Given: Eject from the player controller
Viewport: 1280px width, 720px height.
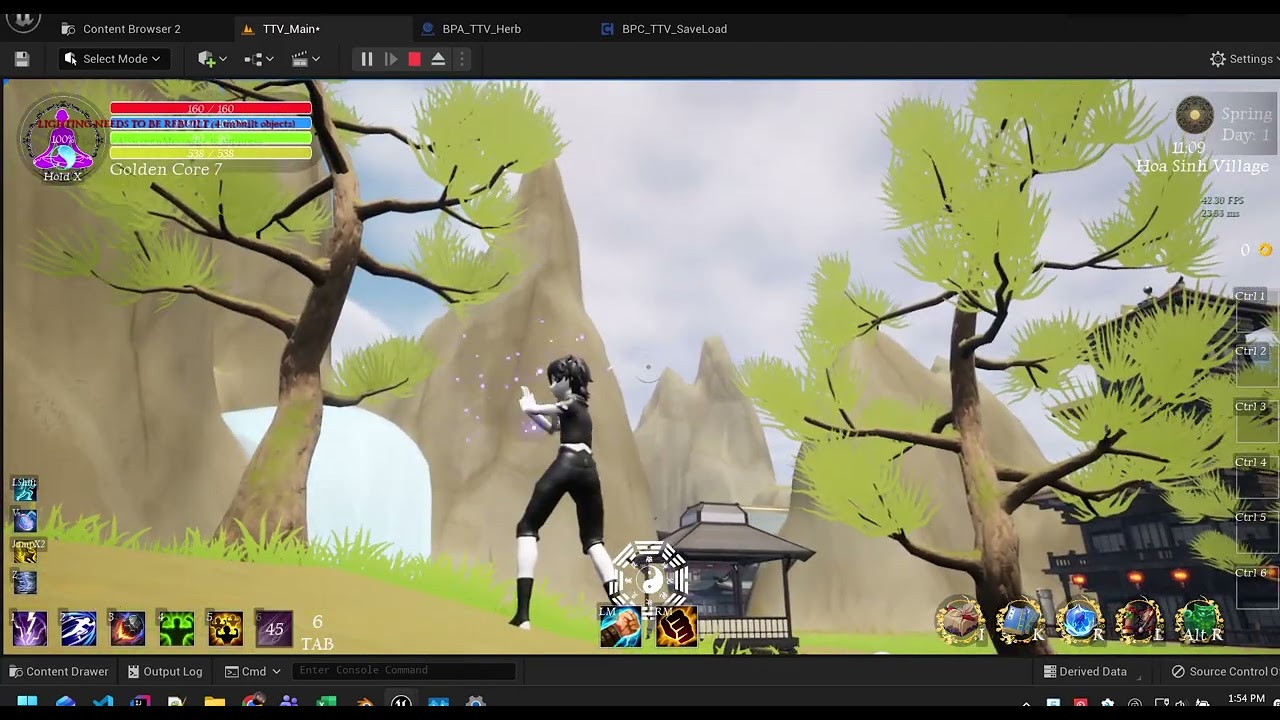Looking at the screenshot, I should [438, 59].
